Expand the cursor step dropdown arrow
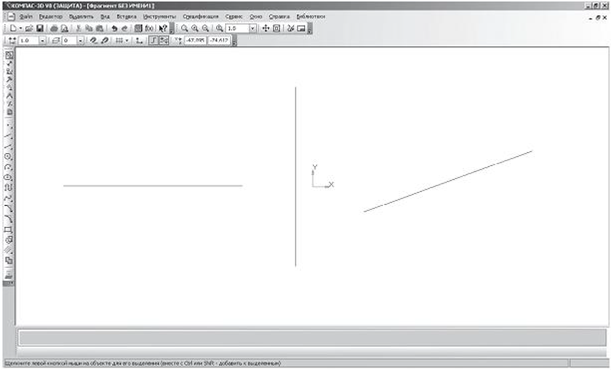 pos(42,41)
